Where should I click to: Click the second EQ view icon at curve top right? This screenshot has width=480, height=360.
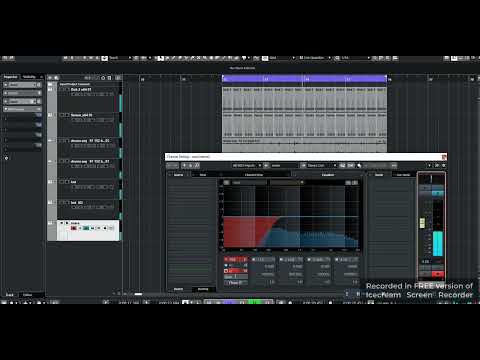tap(355, 182)
